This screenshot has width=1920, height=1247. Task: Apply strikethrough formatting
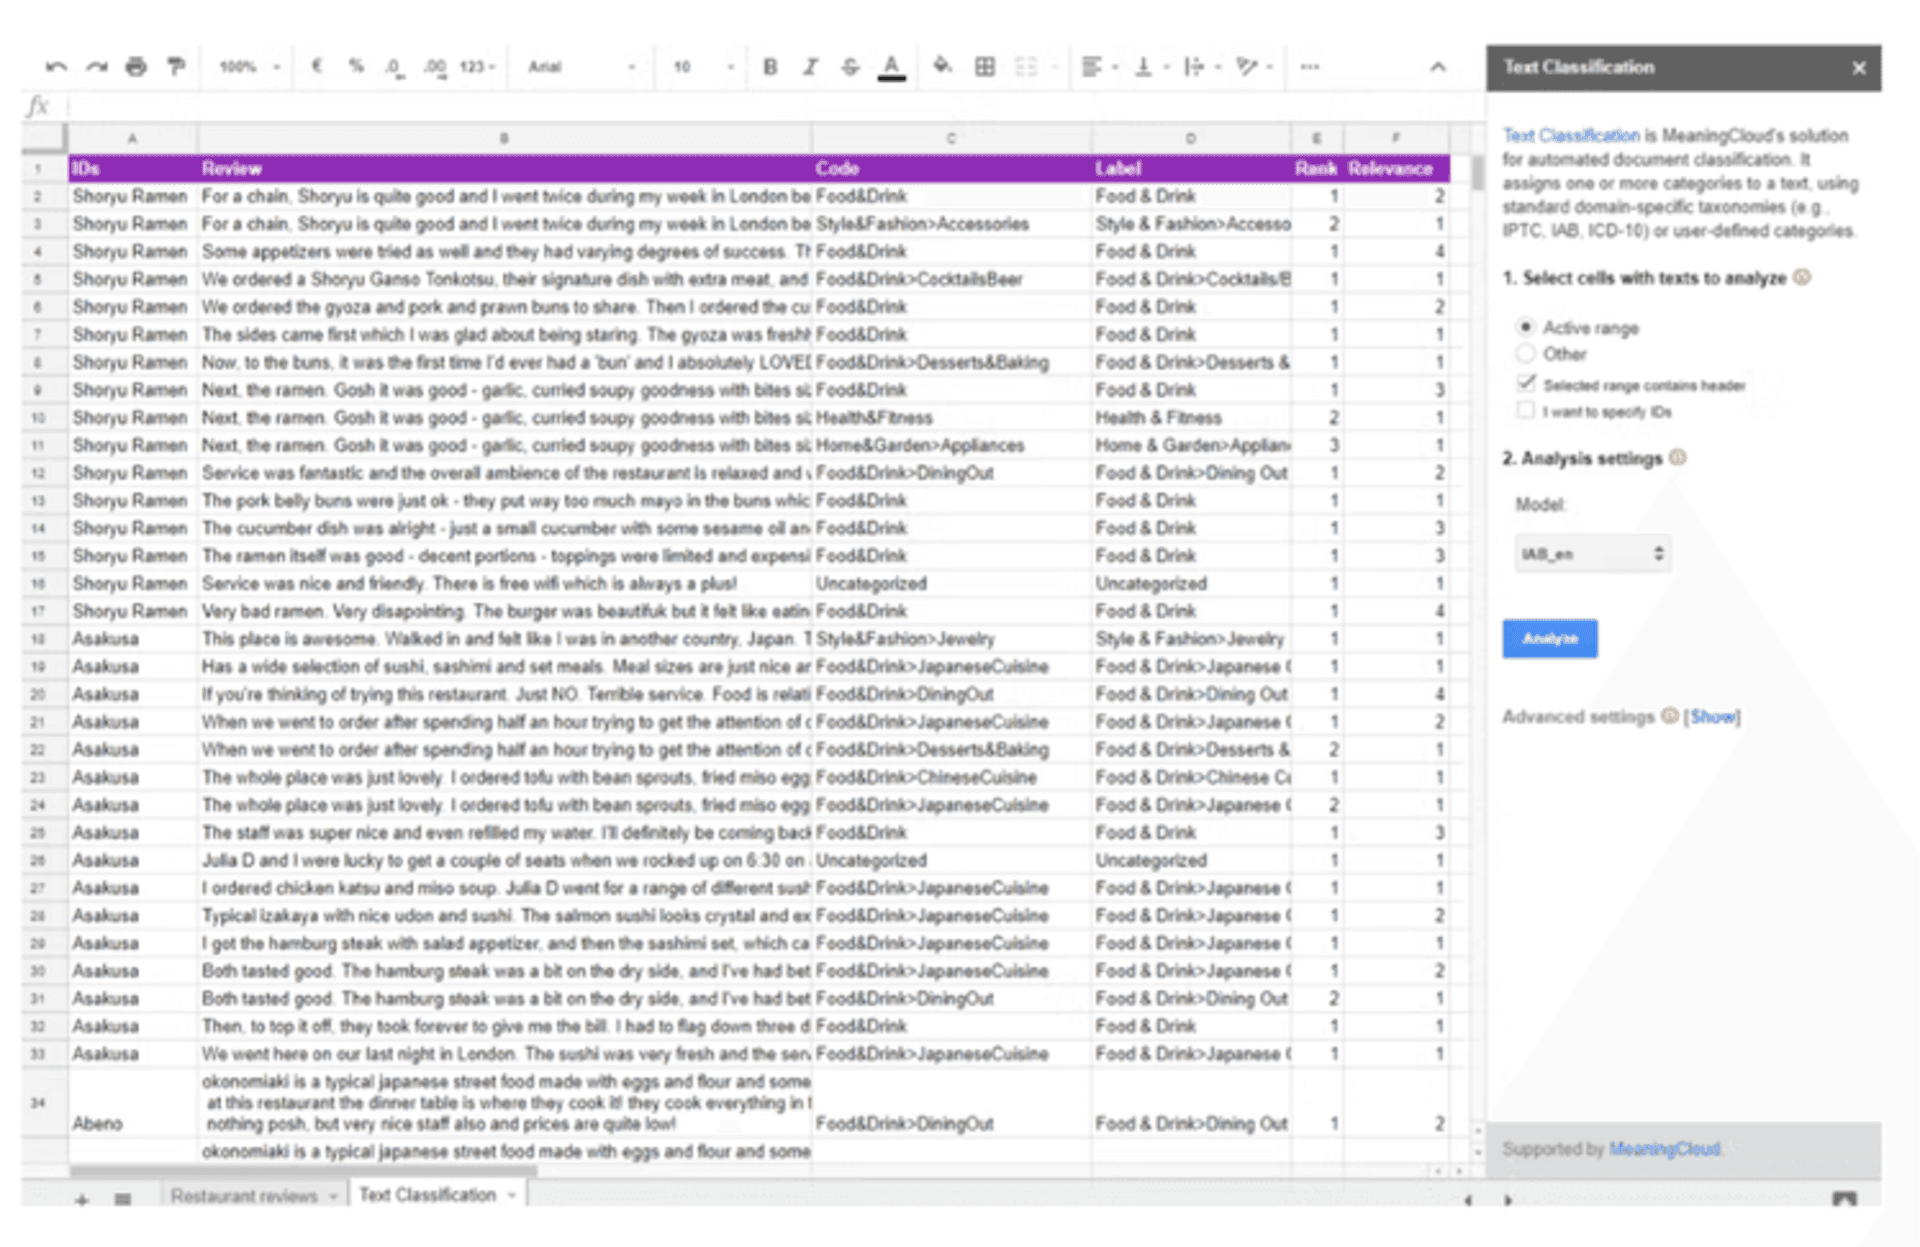[x=850, y=66]
